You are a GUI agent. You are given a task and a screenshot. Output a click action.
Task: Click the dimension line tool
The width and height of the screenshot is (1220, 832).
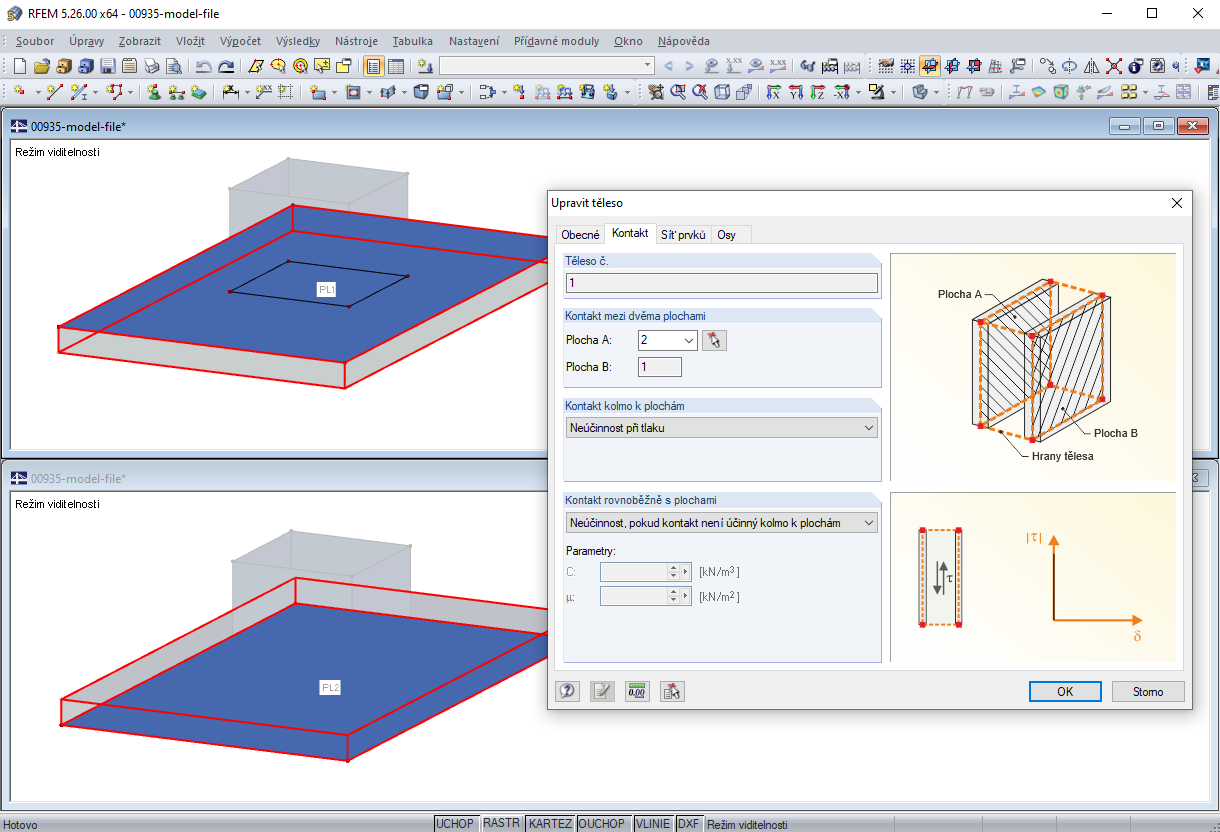pos(231,91)
